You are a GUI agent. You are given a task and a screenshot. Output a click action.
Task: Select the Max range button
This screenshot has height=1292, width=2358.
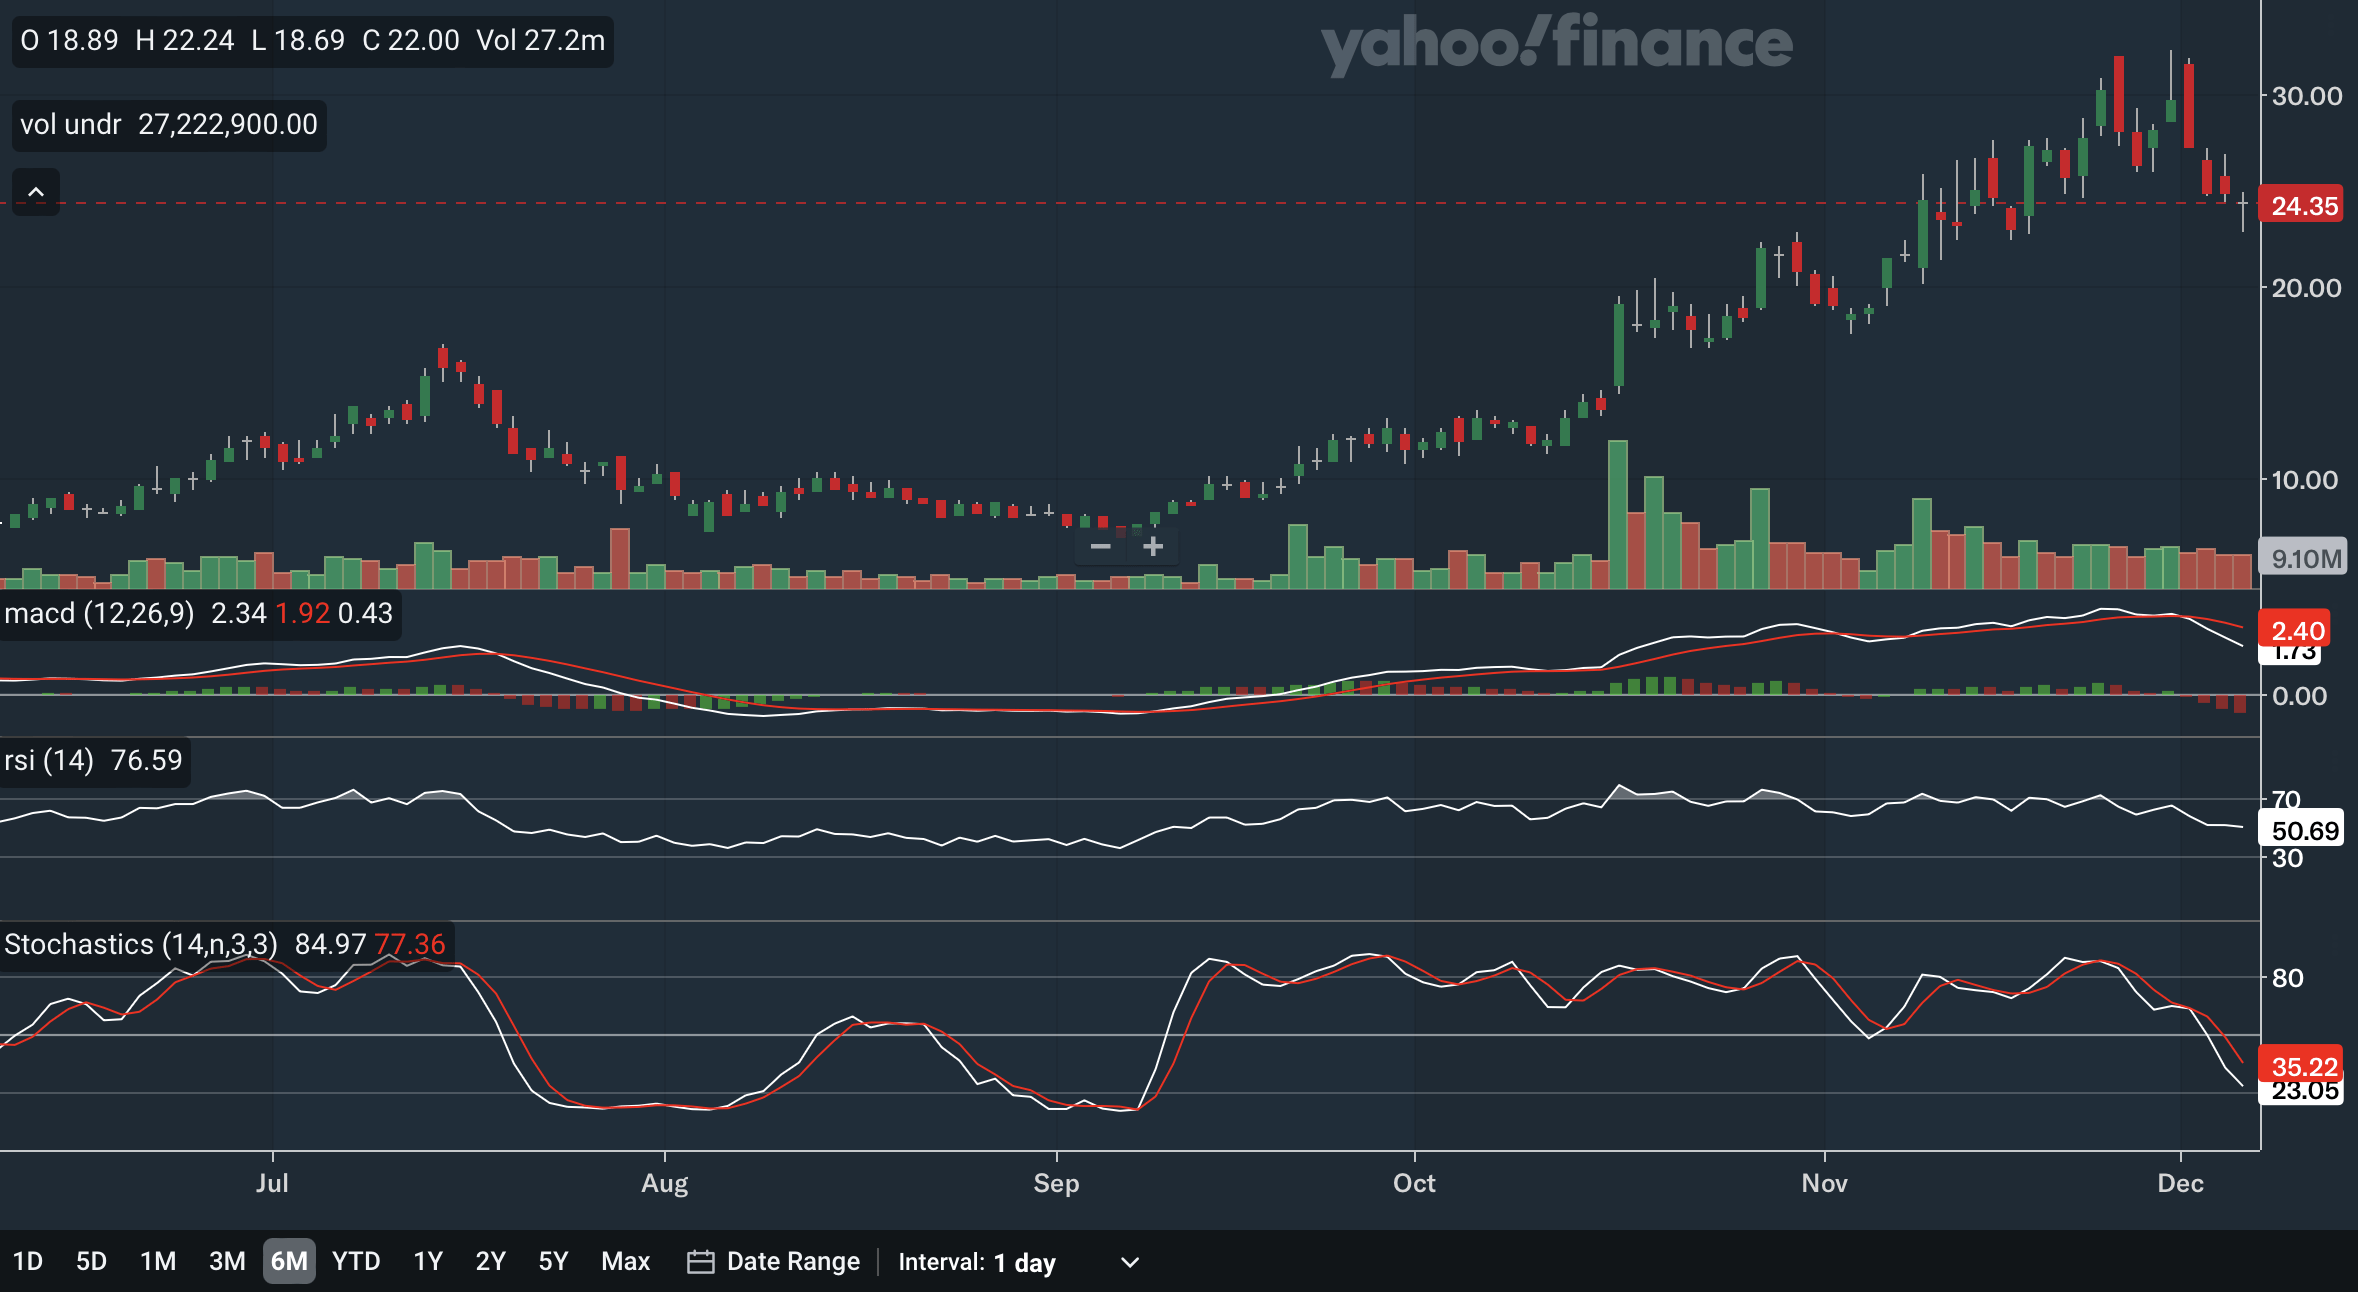625,1262
